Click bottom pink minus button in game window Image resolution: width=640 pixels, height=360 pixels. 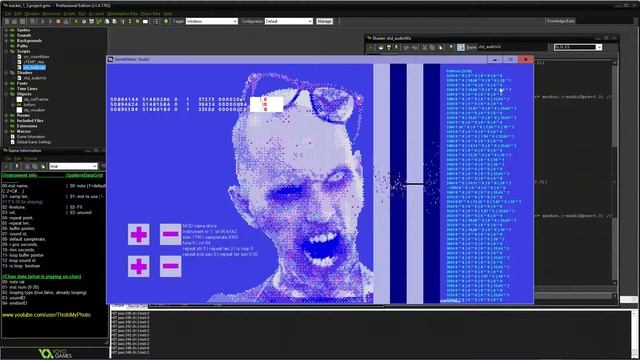pos(170,266)
